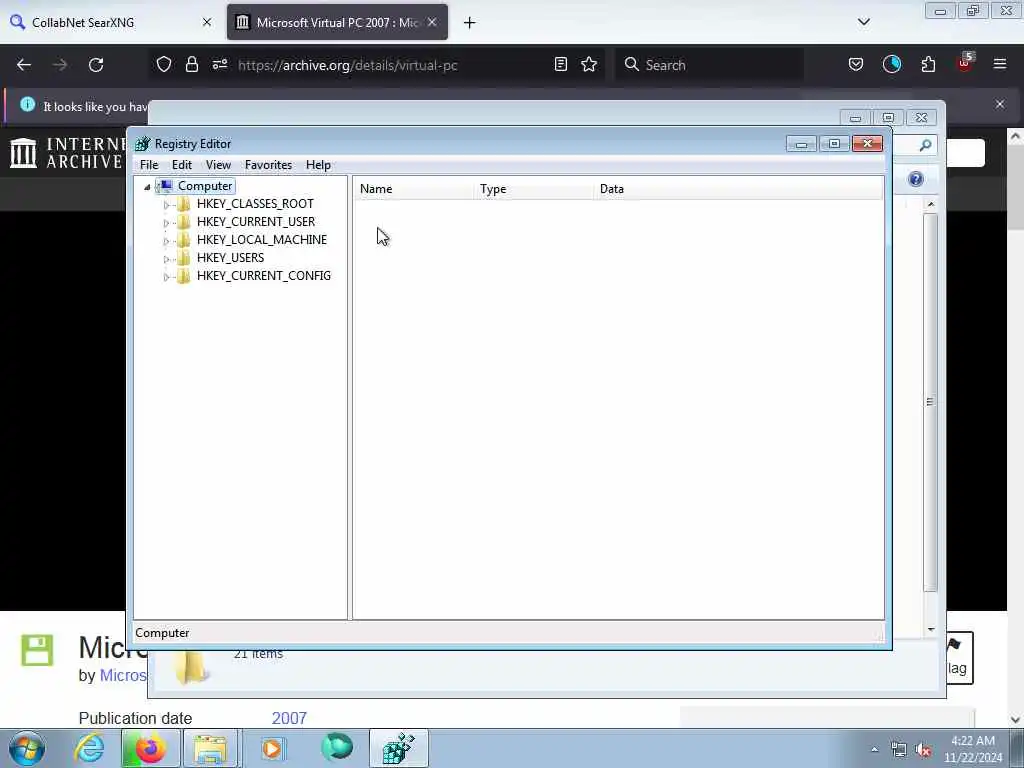Image resolution: width=1024 pixels, height=768 pixels.
Task: Click the archive.org address bar
Action: click(347, 65)
